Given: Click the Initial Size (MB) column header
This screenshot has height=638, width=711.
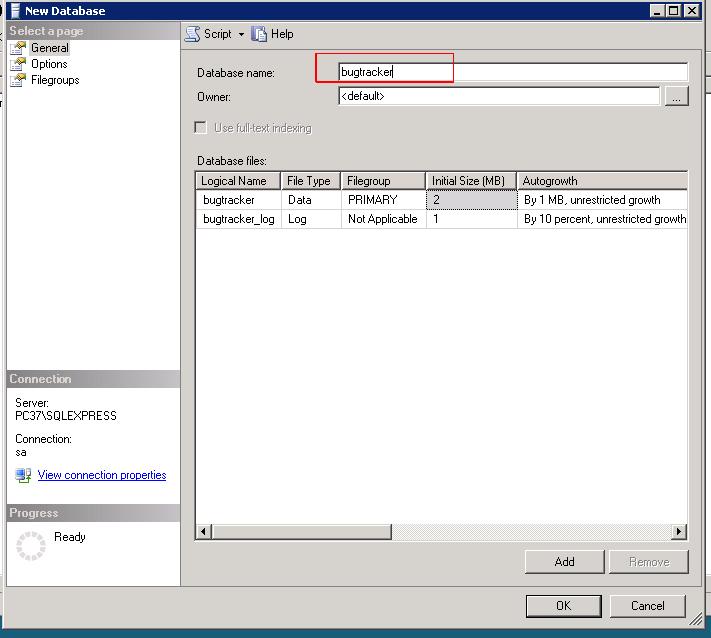Looking at the screenshot, I should tap(471, 181).
